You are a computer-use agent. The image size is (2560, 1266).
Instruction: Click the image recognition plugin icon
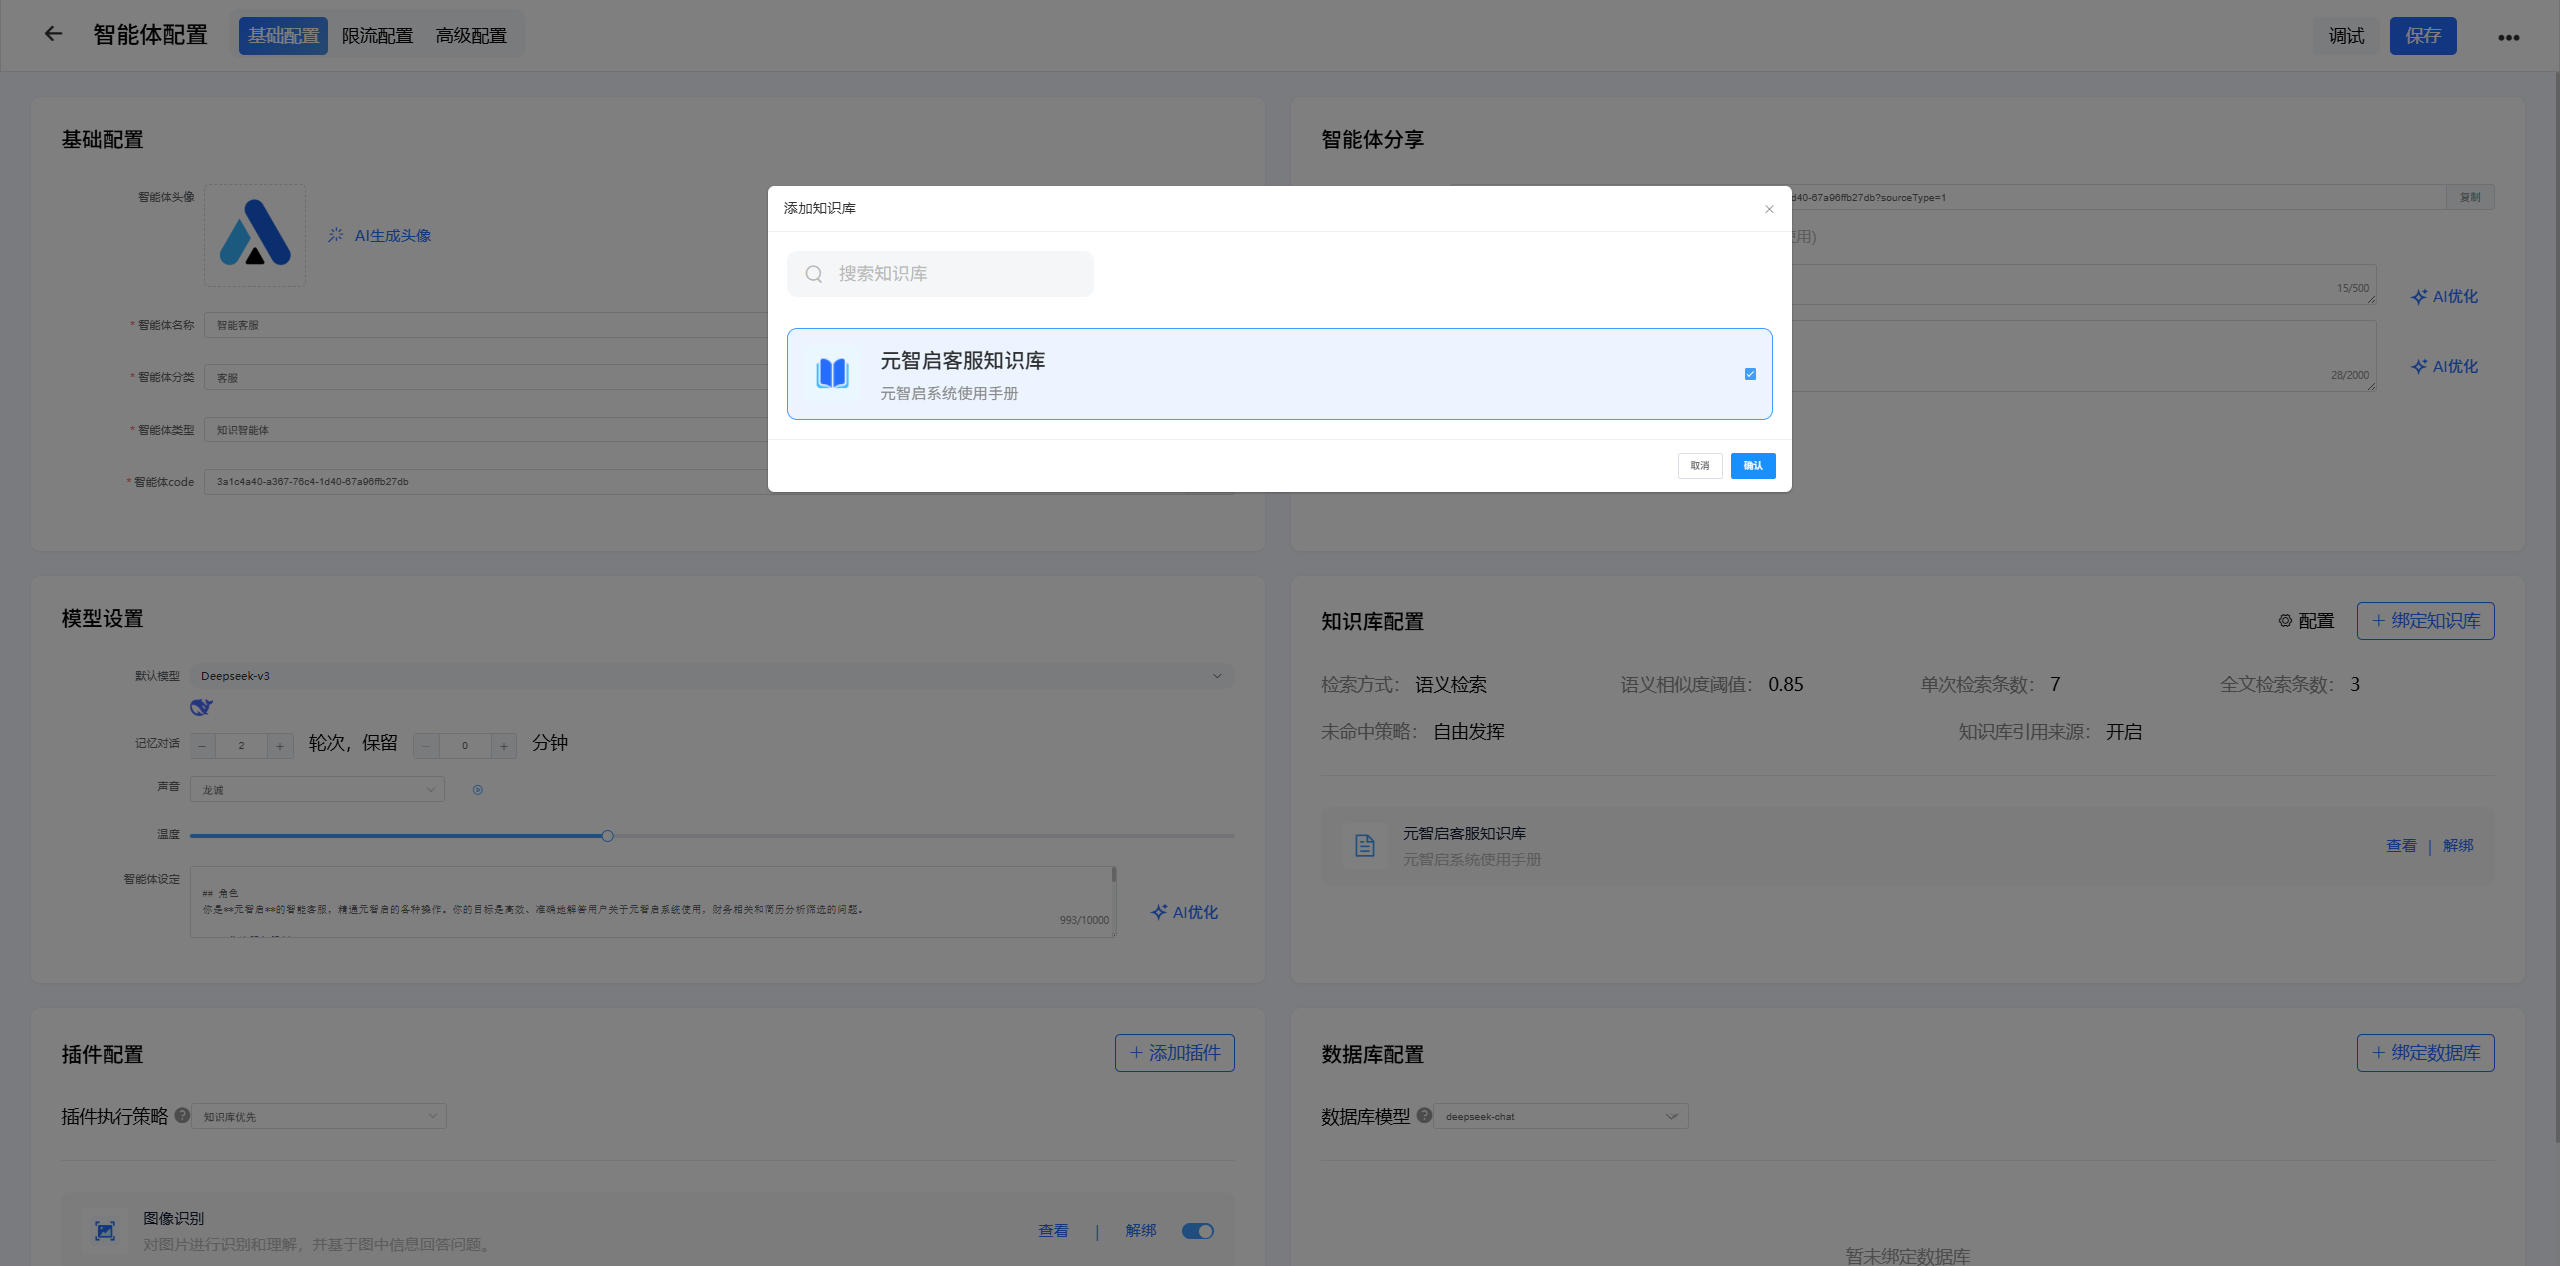[105, 1231]
